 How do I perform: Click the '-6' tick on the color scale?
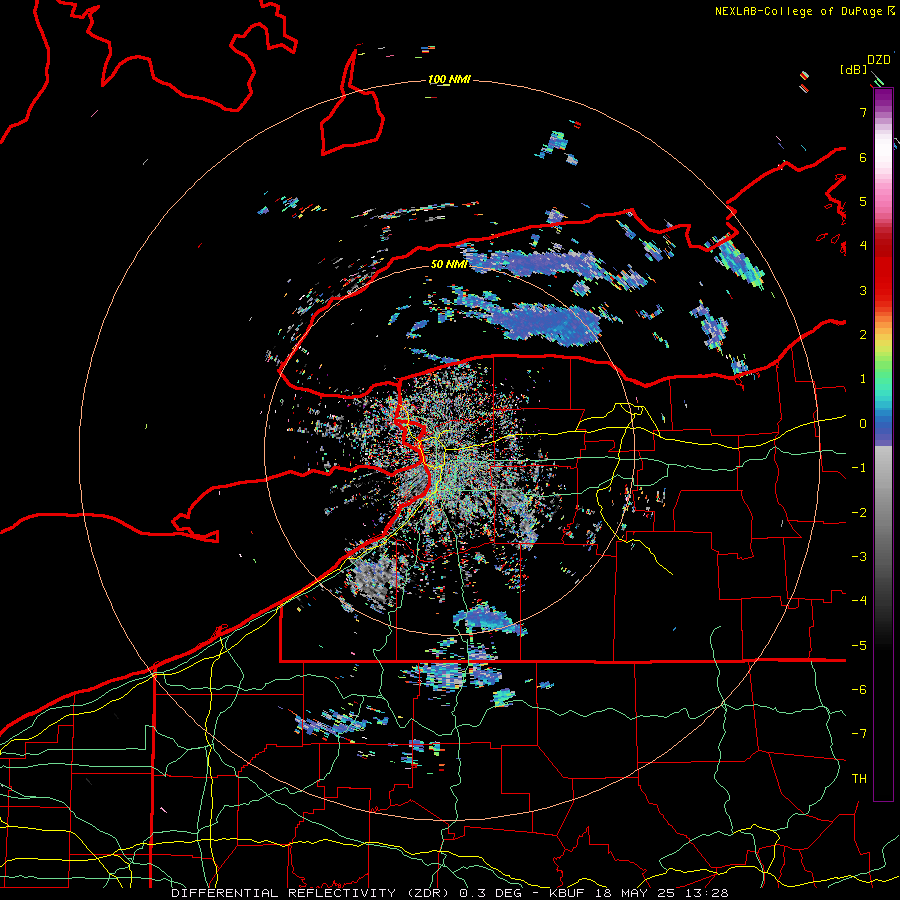tap(859, 690)
